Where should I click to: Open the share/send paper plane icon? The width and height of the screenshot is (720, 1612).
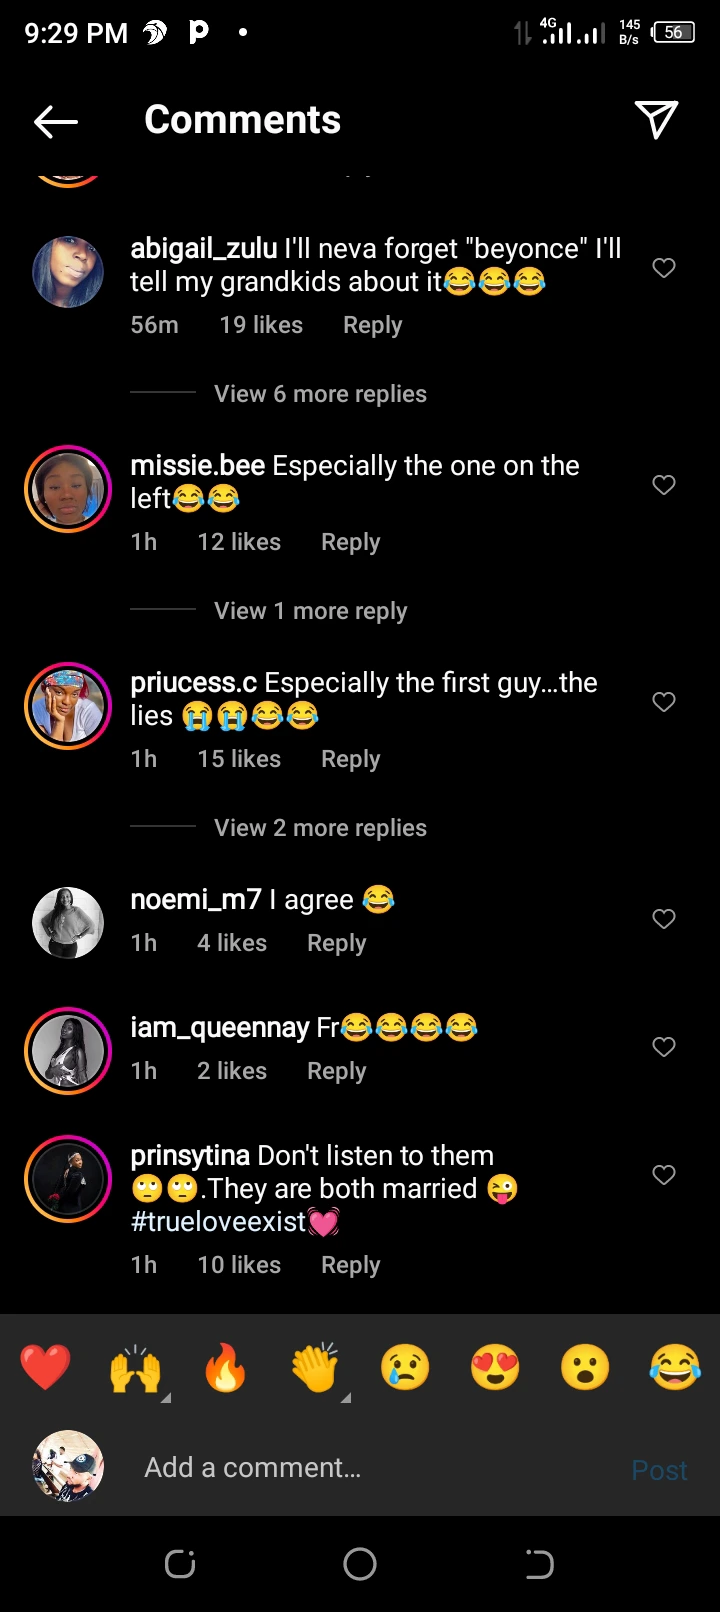pyautogui.click(x=656, y=120)
